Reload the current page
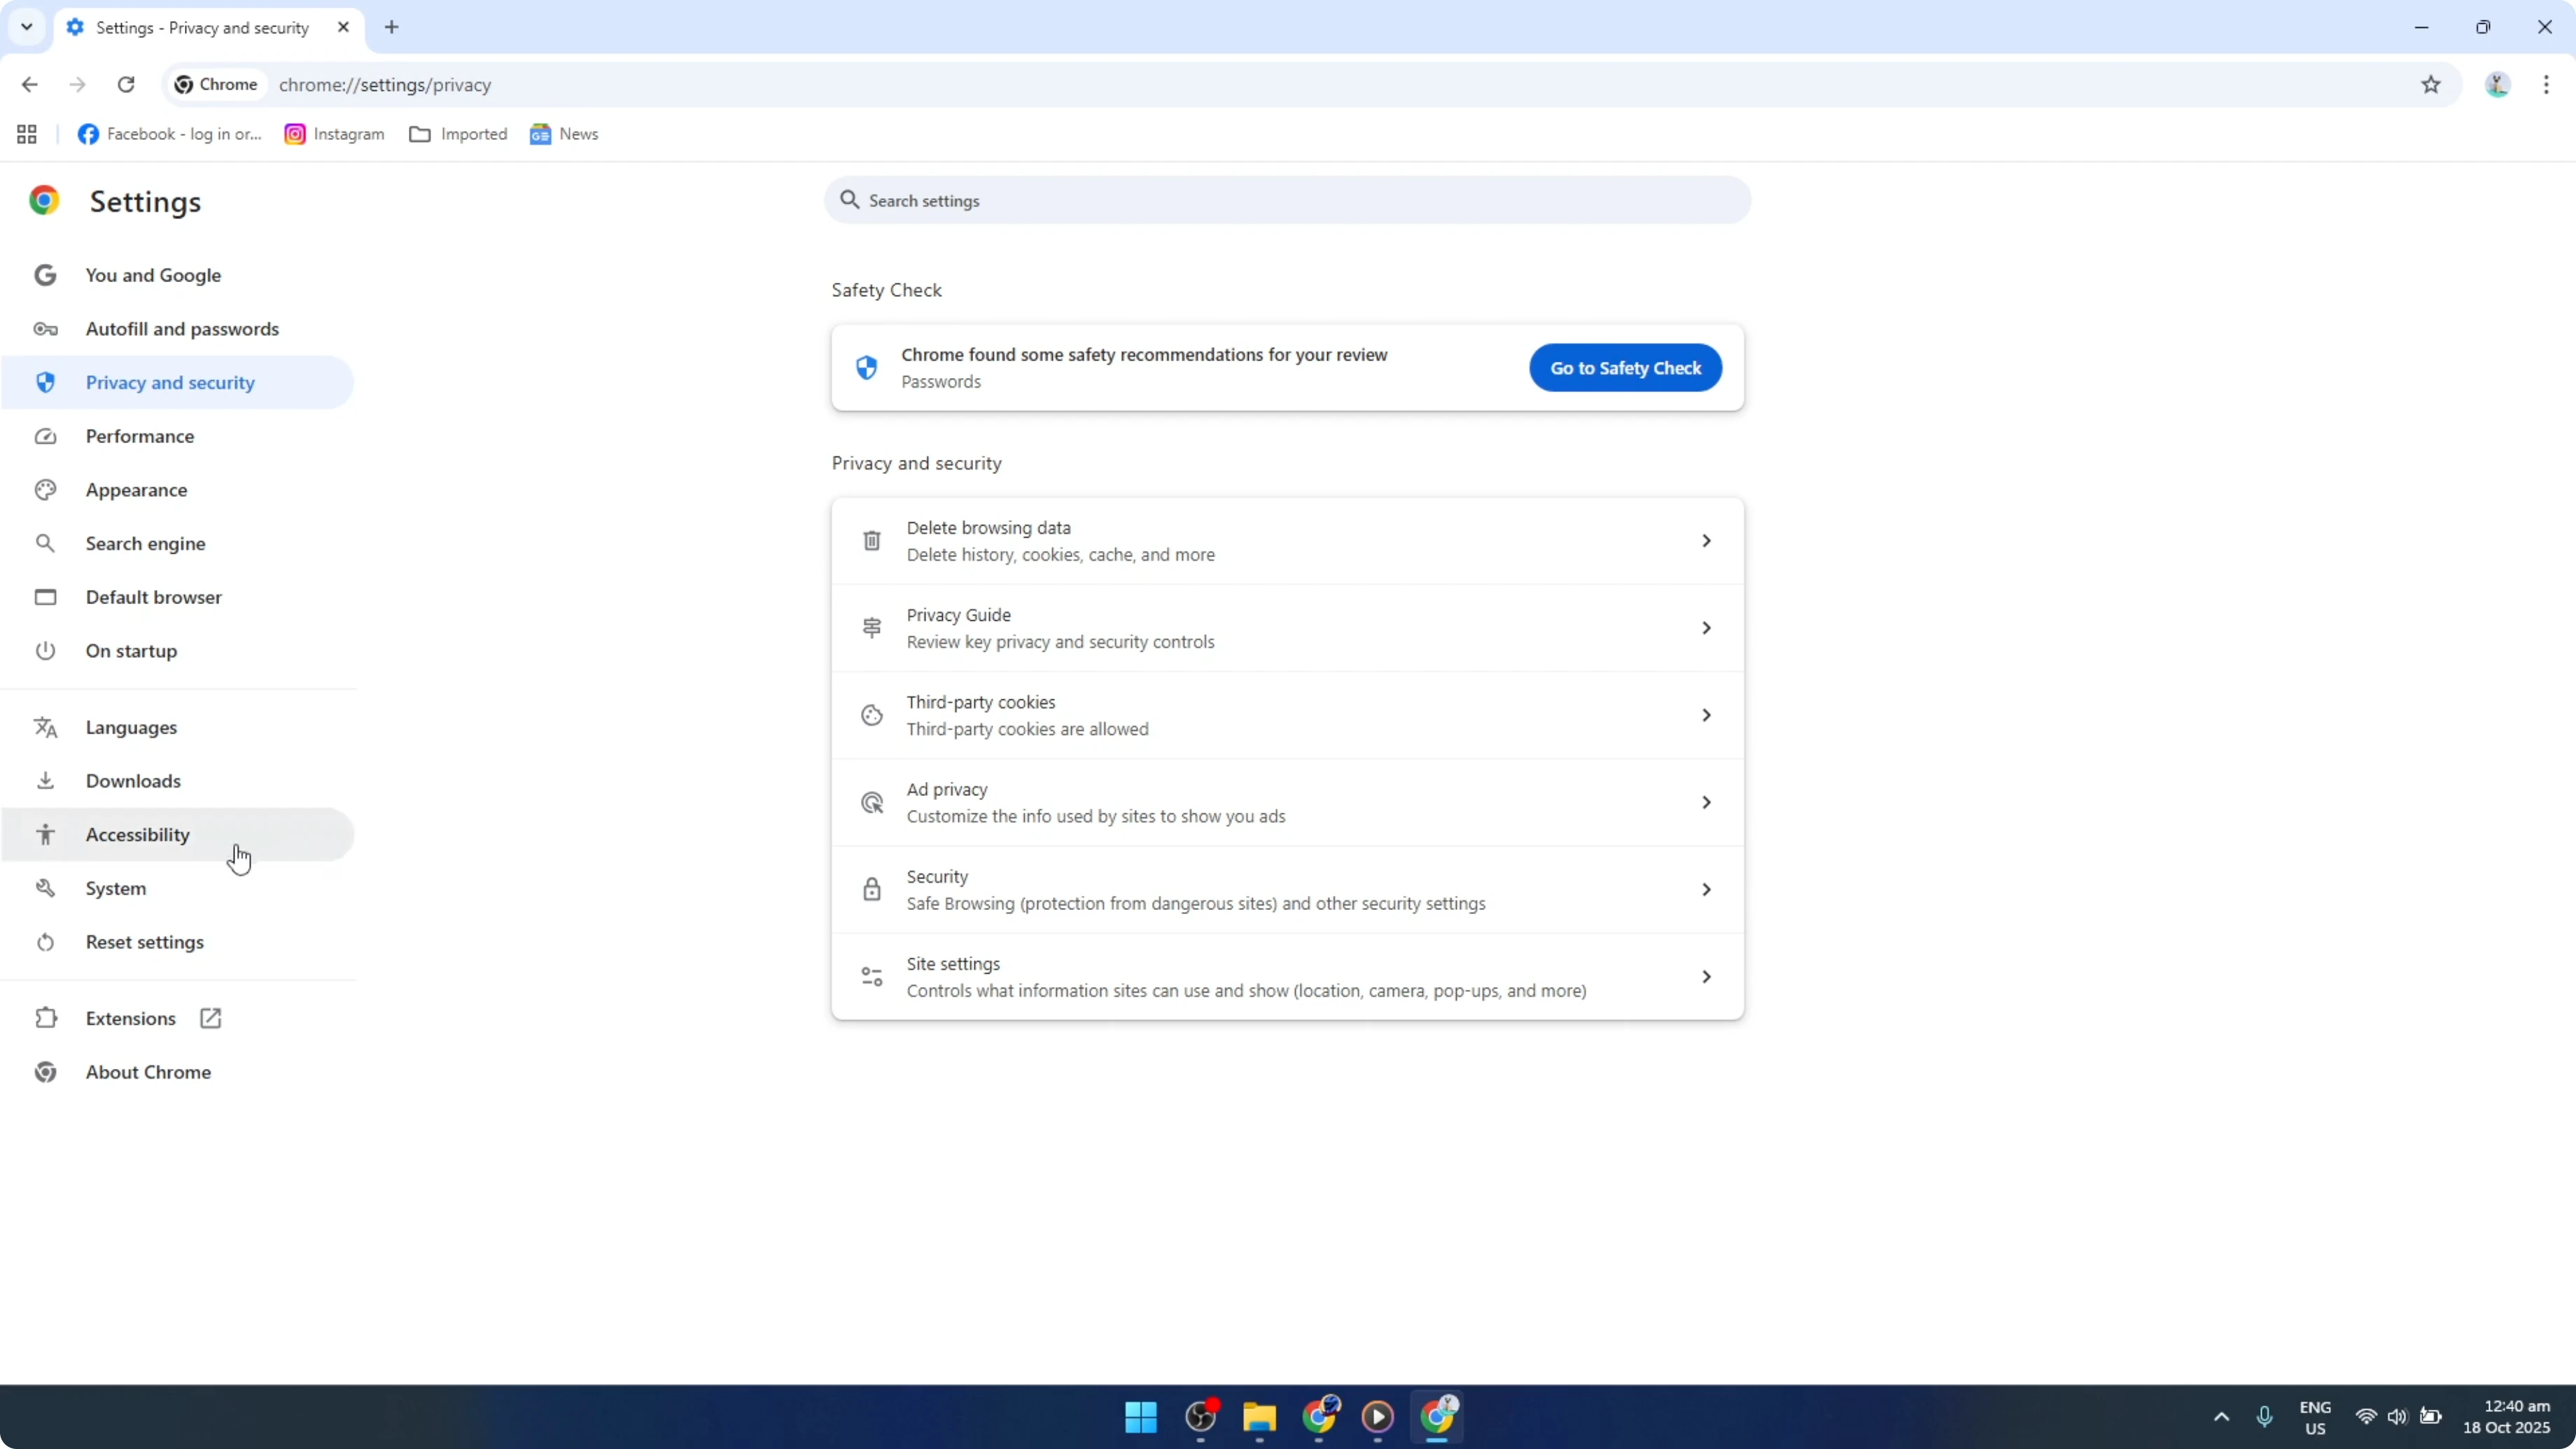2576x1449 pixels. pos(126,84)
